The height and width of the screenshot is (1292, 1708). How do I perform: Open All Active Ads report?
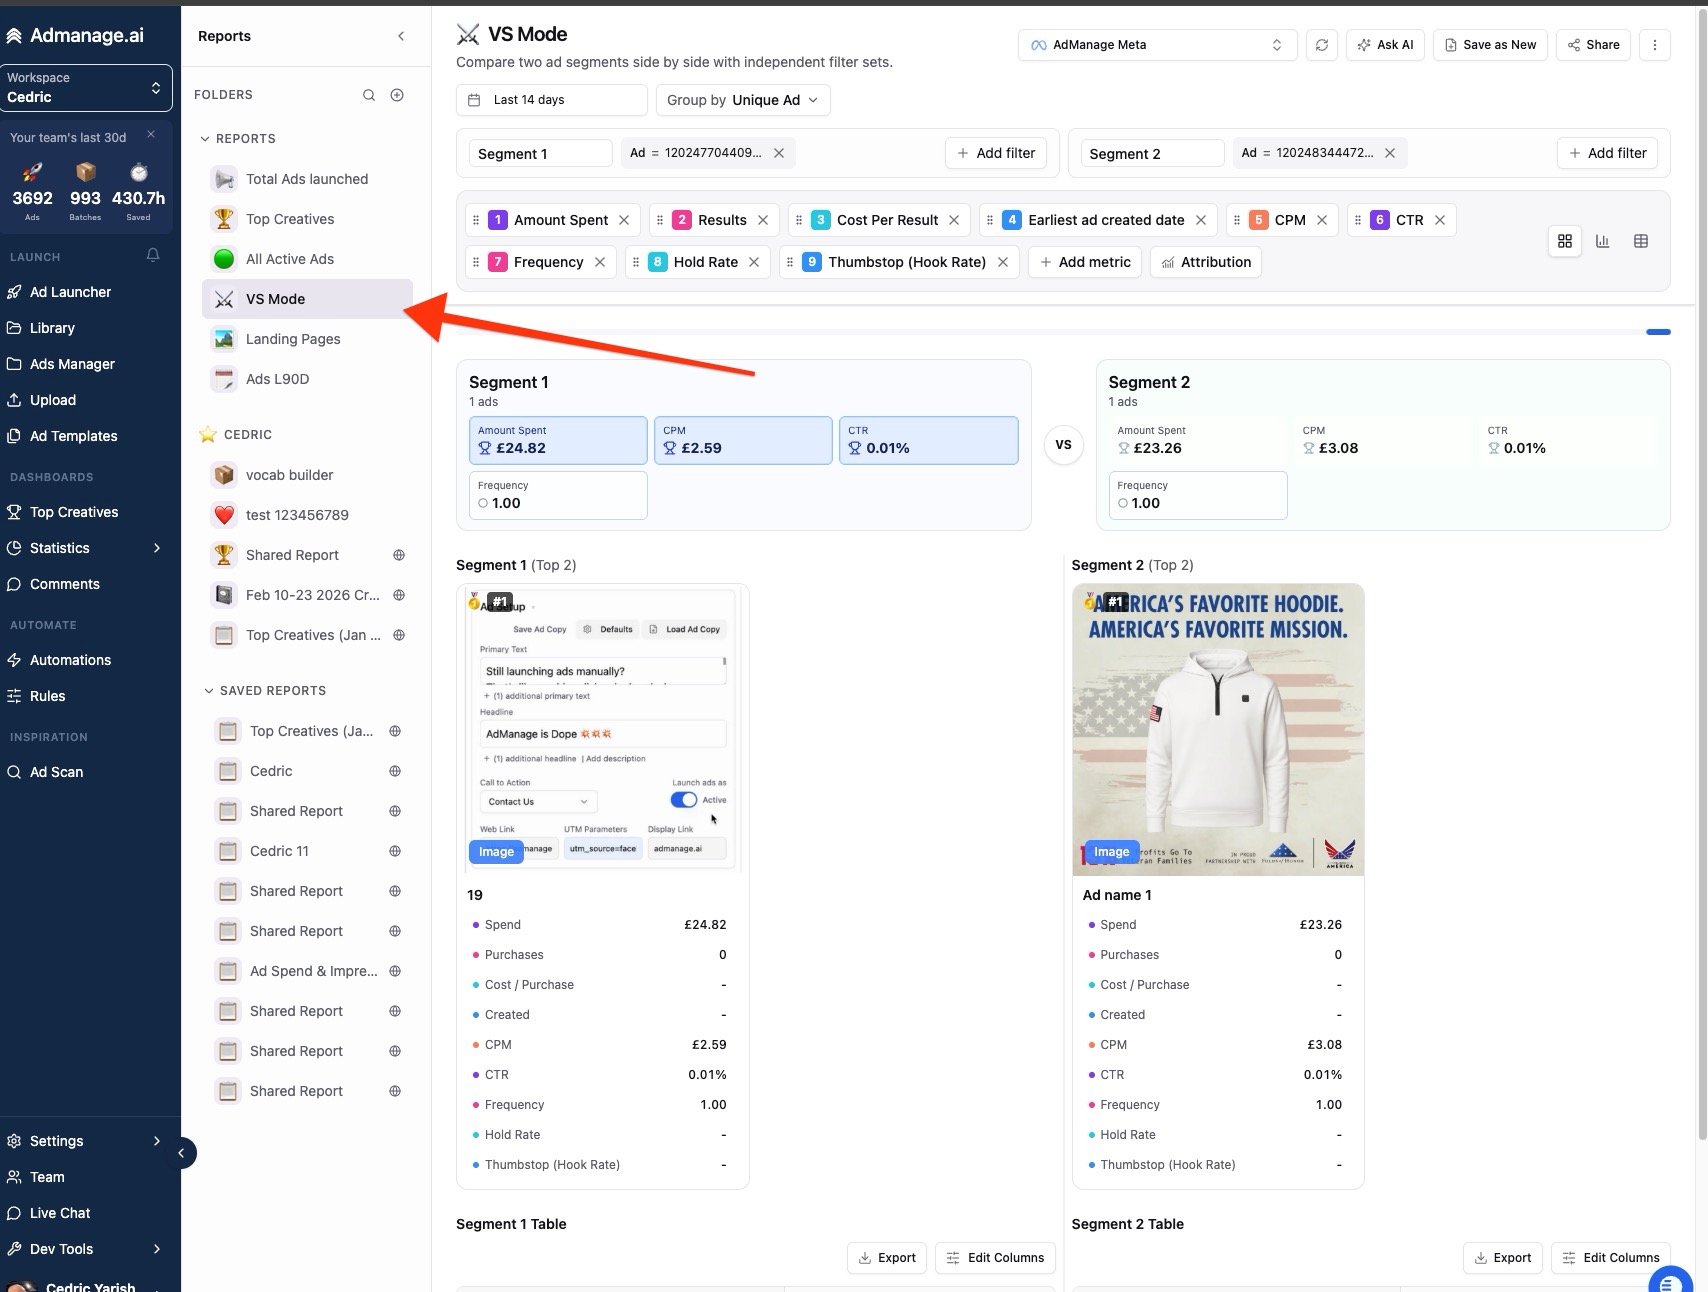tap(307, 259)
